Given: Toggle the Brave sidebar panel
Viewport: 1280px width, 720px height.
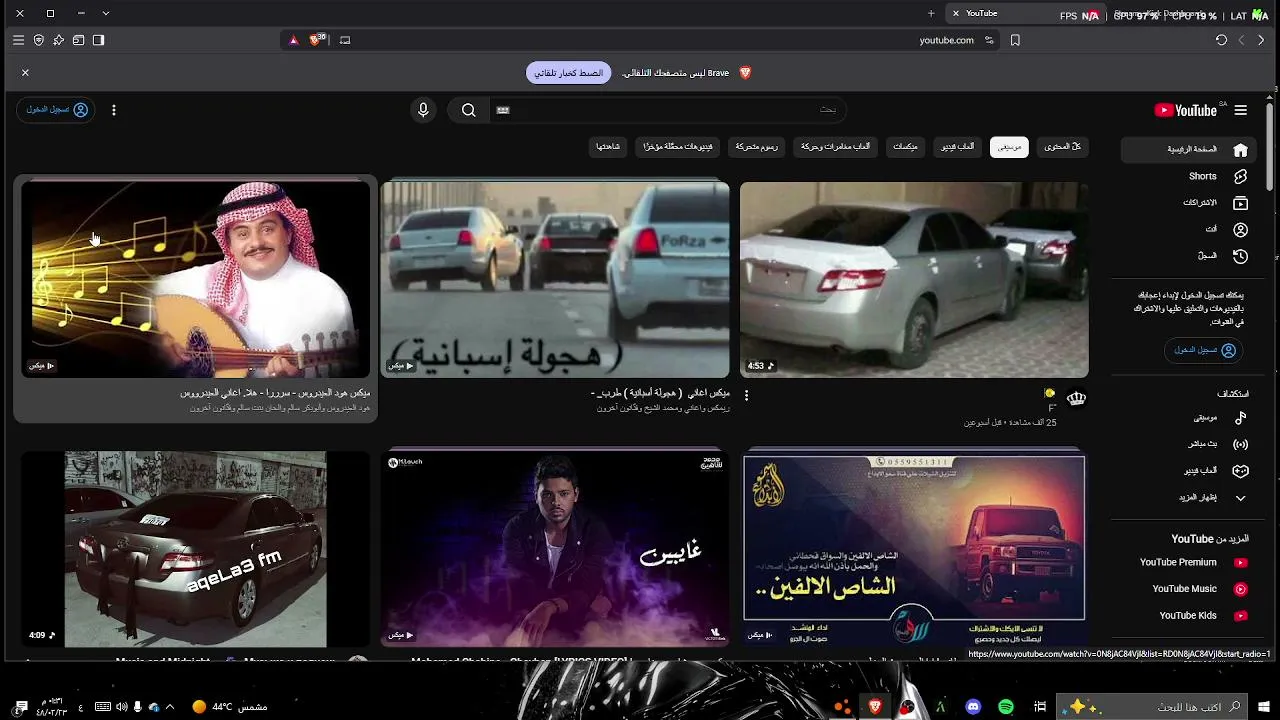Looking at the screenshot, I should click(x=98, y=40).
